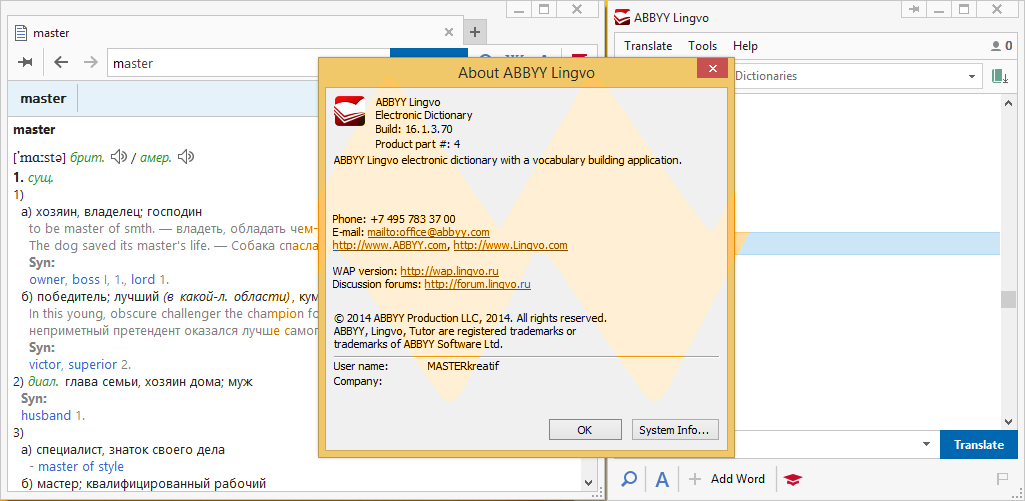Image resolution: width=1025 pixels, height=501 pixels.
Task: Play the British pronunciation speaker icon
Action: click(x=118, y=157)
